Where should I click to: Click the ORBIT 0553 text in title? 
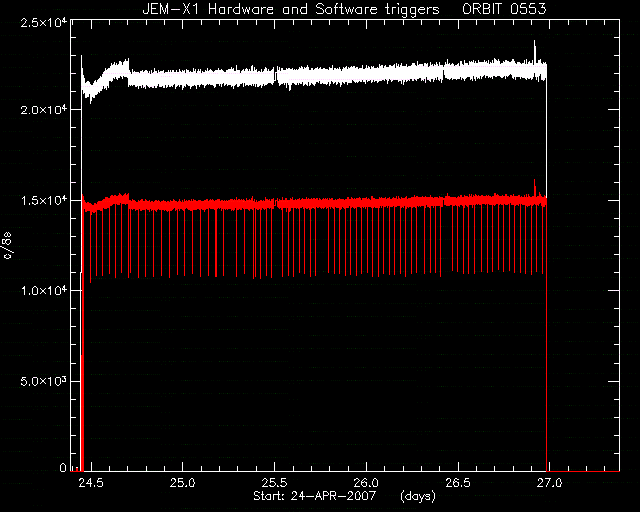click(504, 9)
